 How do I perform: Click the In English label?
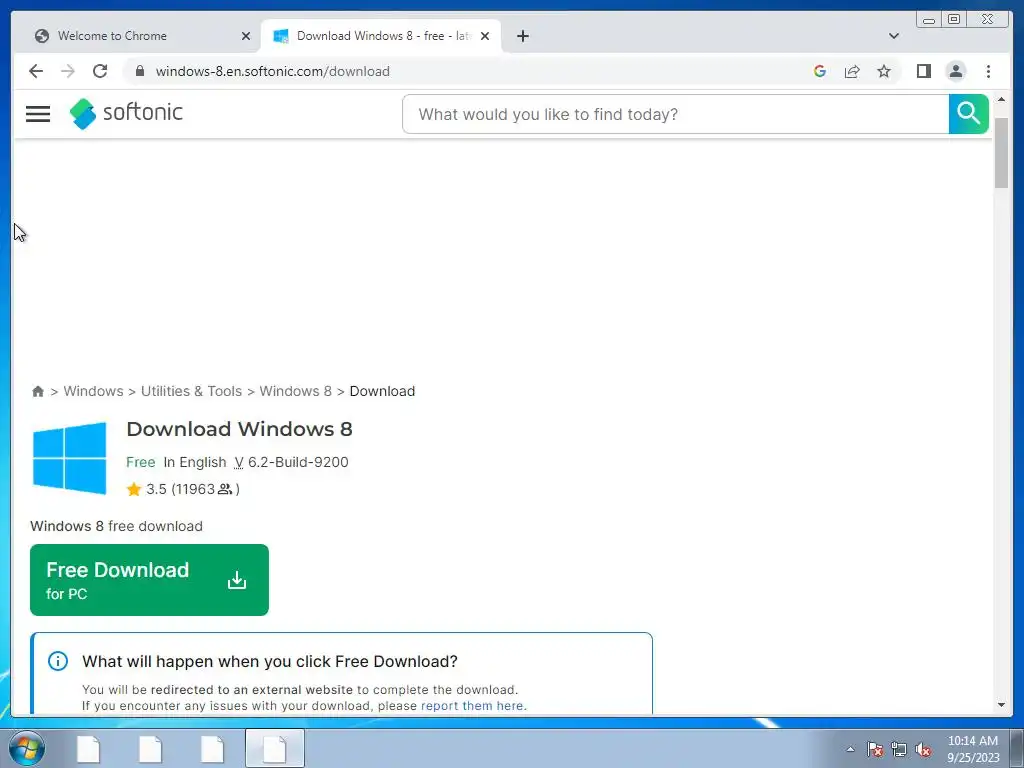(x=195, y=462)
